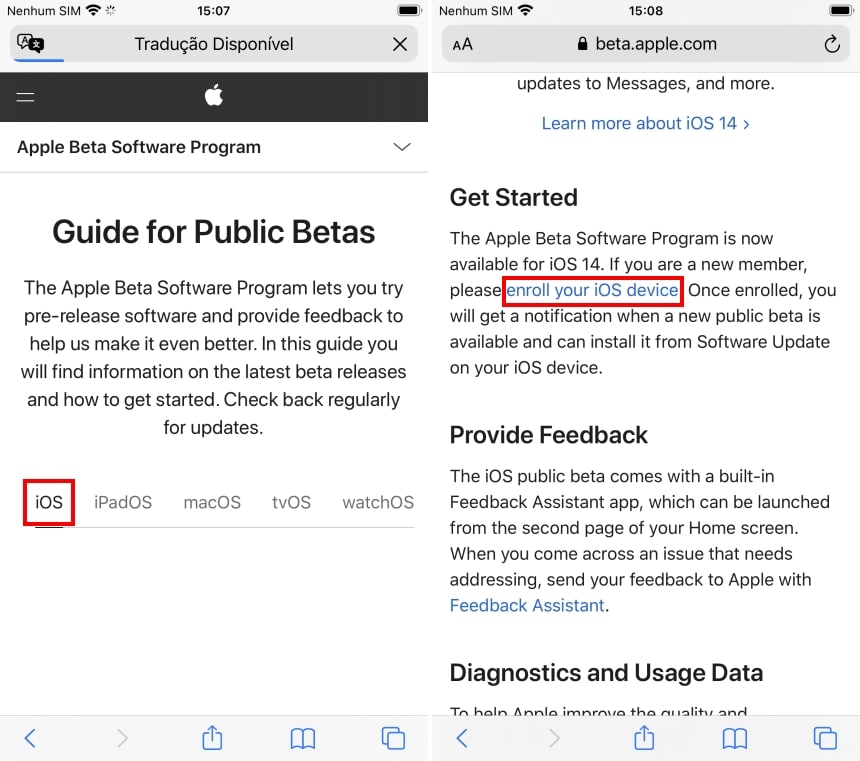This screenshot has height=761, width=860.
Task: Tap Wi-Fi icon in right status bar
Action: pyautogui.click(x=525, y=10)
